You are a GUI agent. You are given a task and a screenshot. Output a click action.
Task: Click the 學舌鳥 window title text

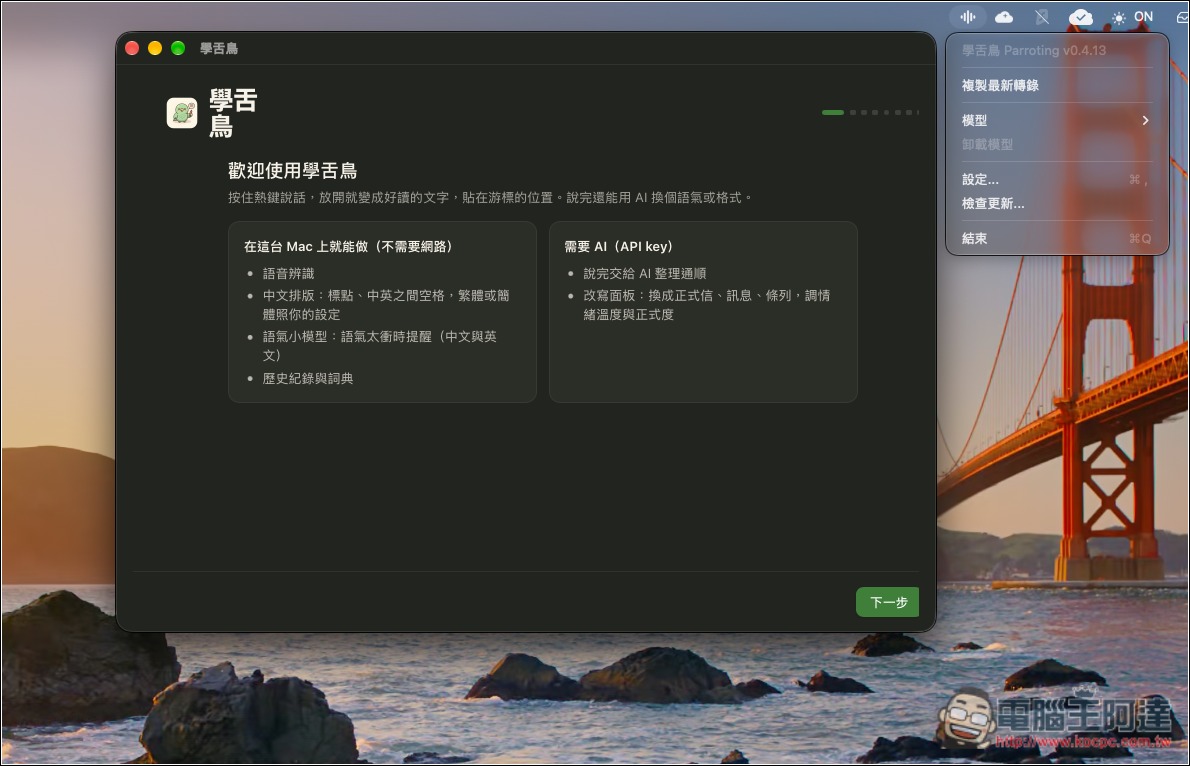219,49
